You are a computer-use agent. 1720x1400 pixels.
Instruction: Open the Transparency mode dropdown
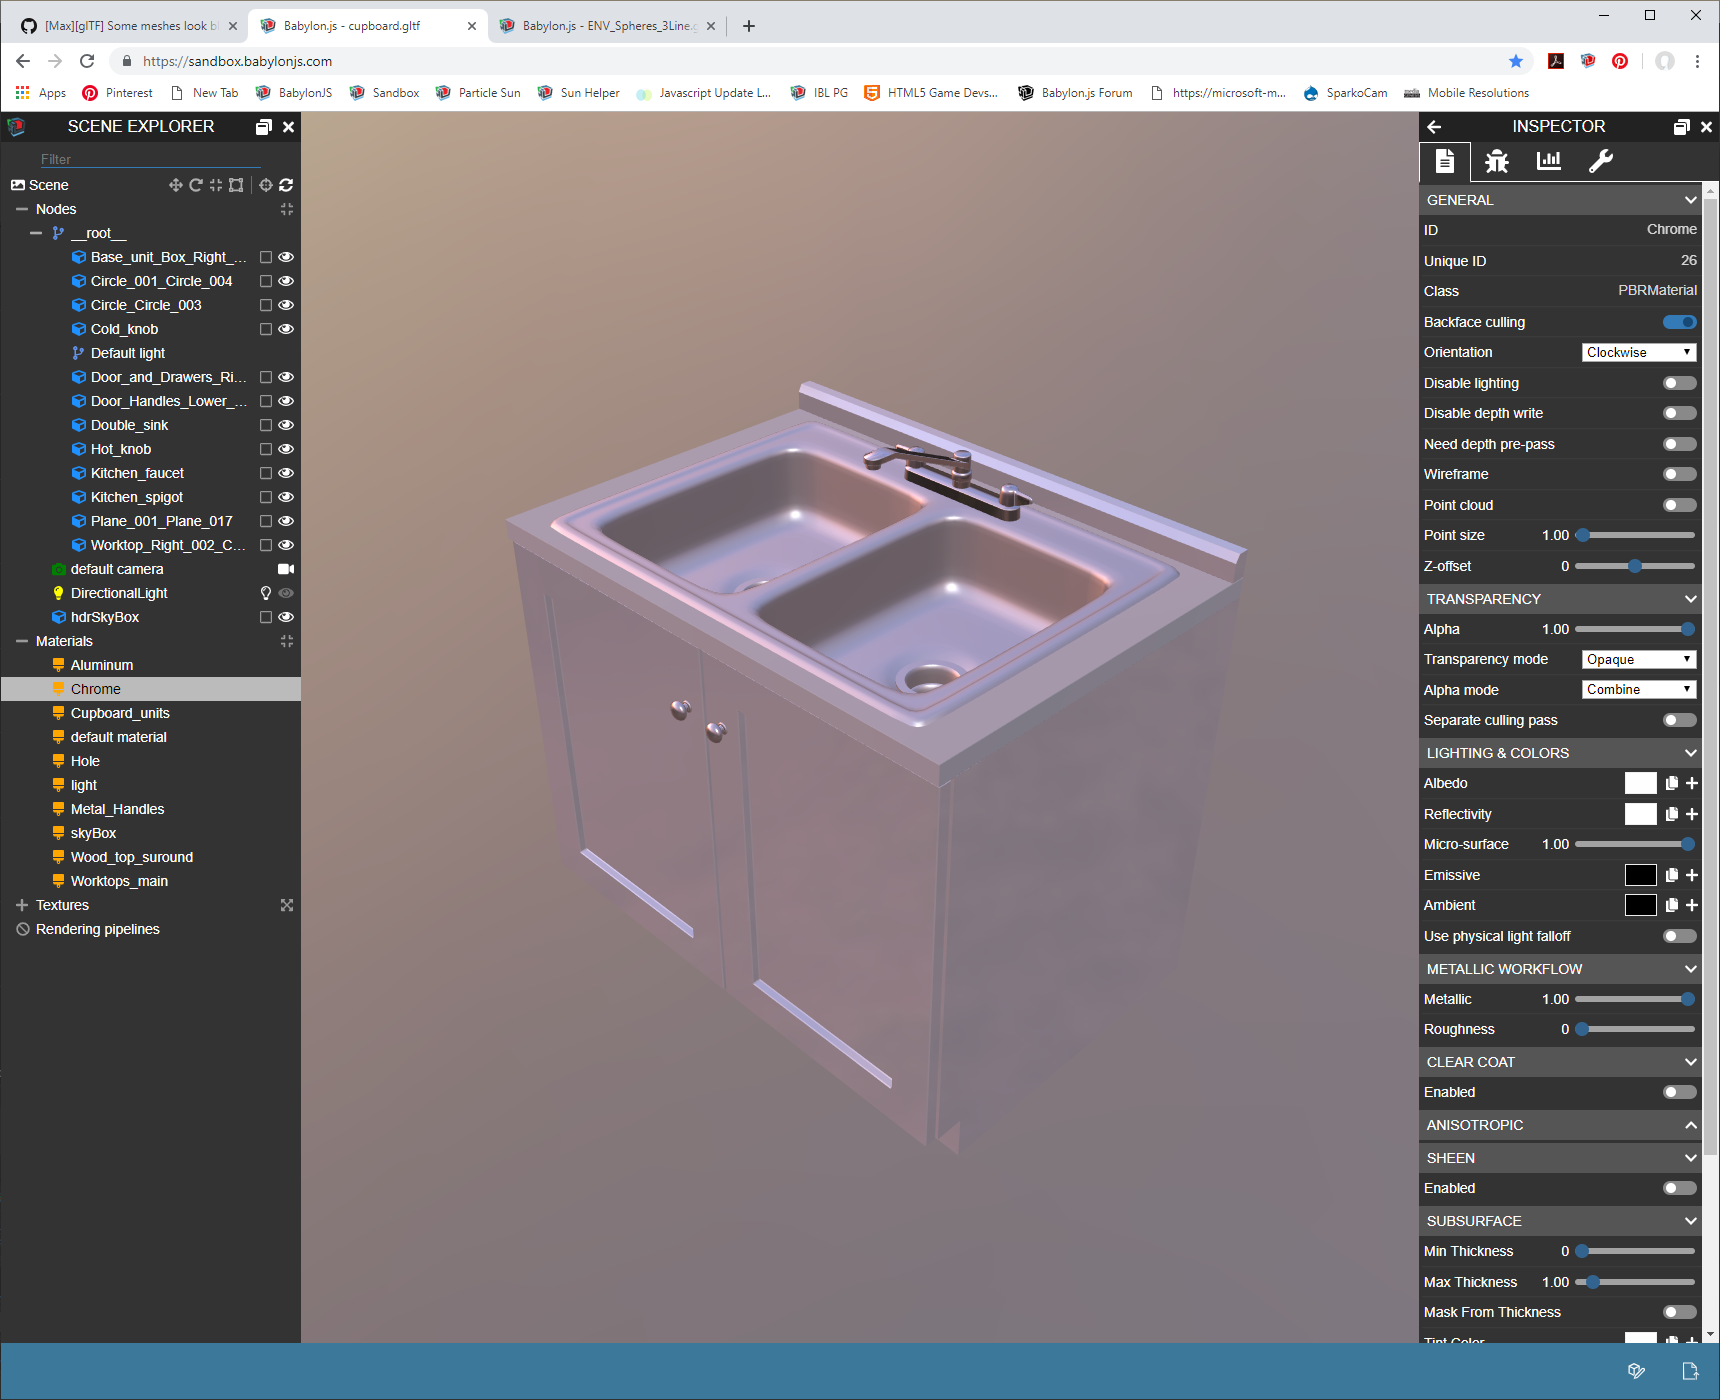coord(1639,659)
